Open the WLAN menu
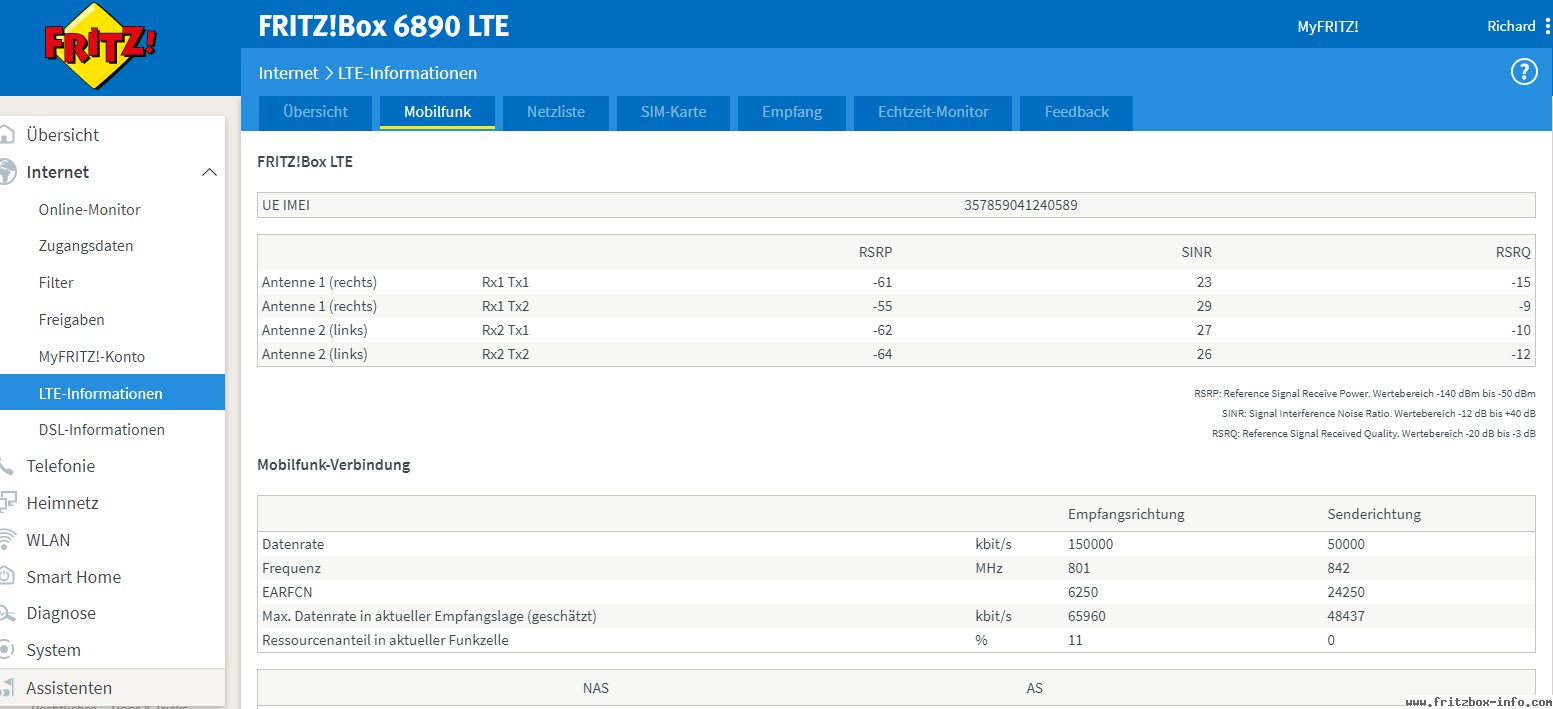Screen dimensions: 1553x709 pyautogui.click(x=48, y=540)
